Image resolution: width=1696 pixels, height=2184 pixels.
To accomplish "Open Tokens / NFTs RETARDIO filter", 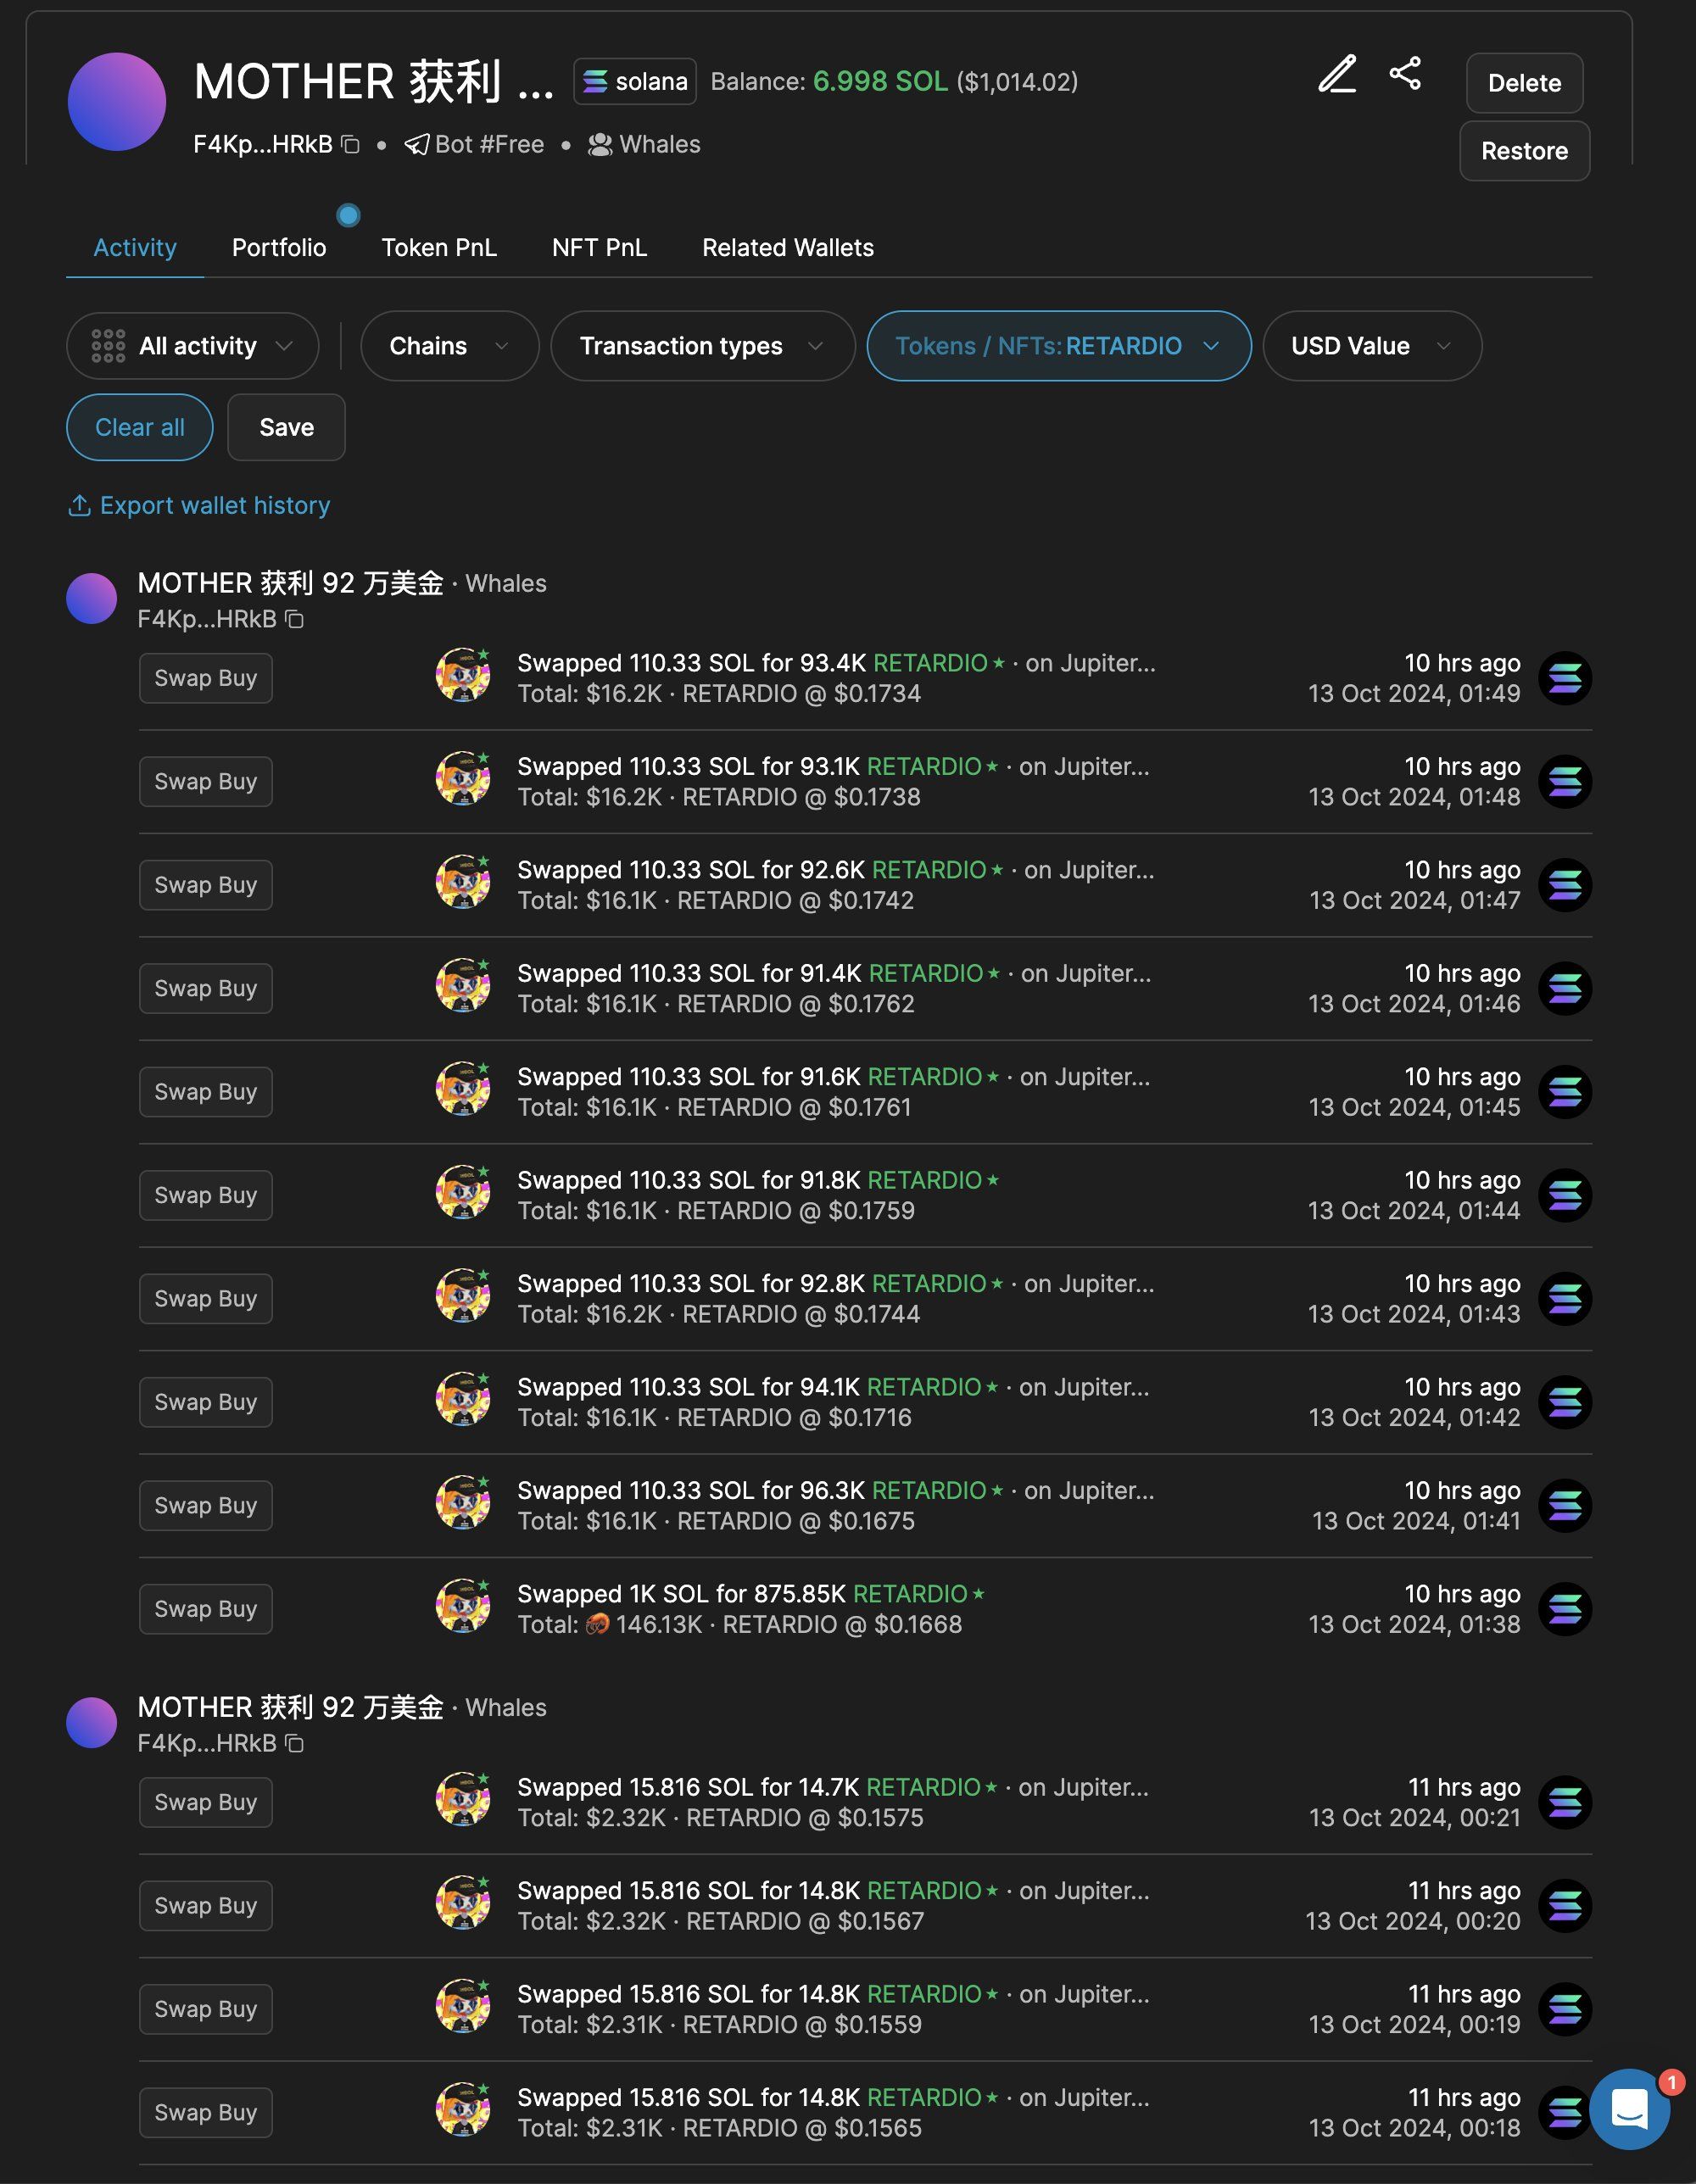I will (1058, 346).
